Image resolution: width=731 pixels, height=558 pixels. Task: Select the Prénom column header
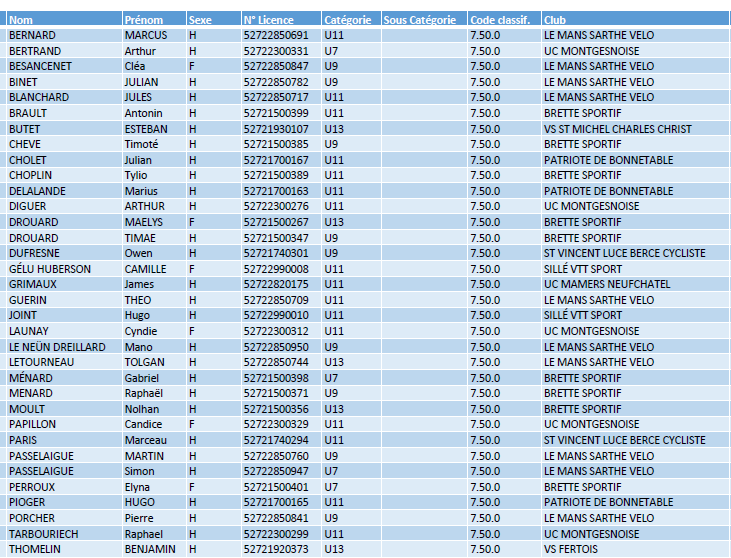click(143, 20)
